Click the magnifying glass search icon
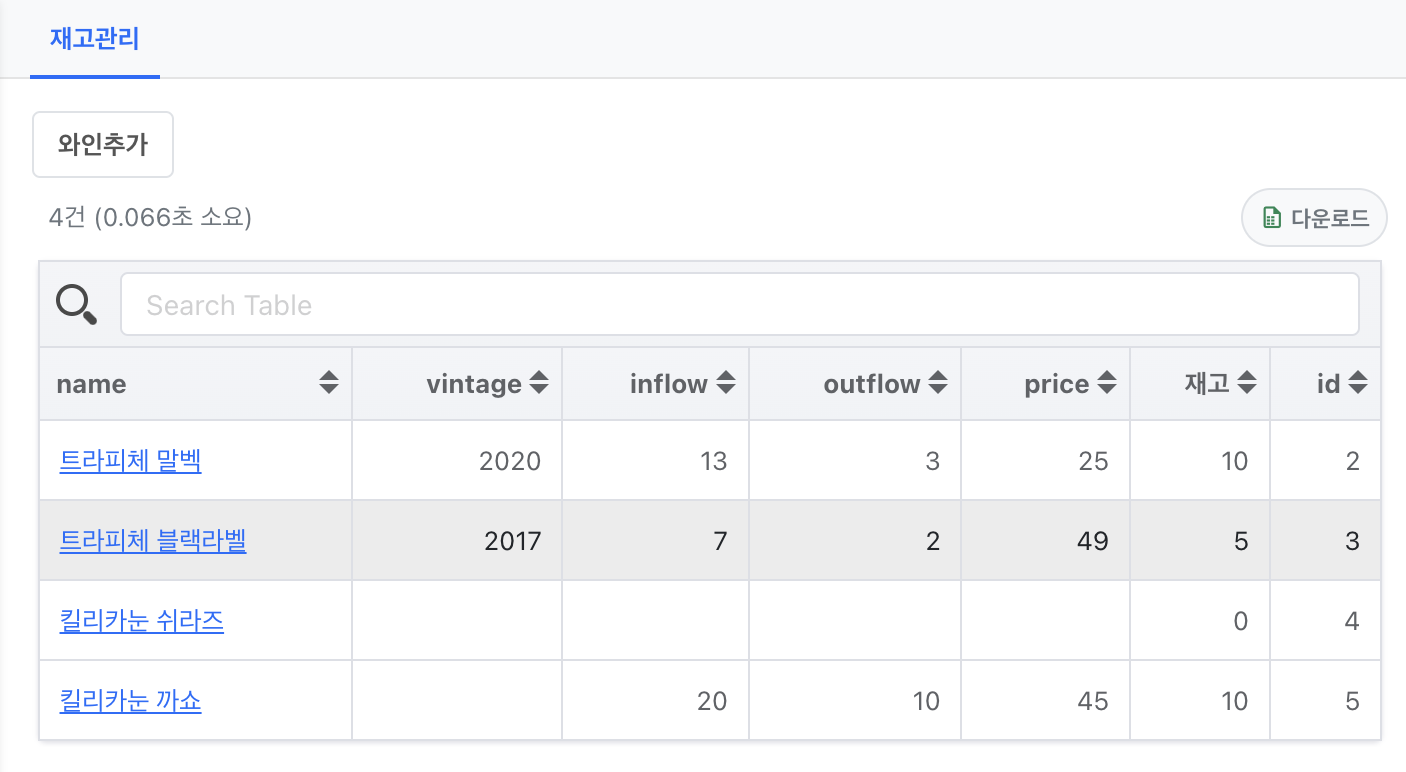Viewport: 1406px width, 772px height. [76, 304]
